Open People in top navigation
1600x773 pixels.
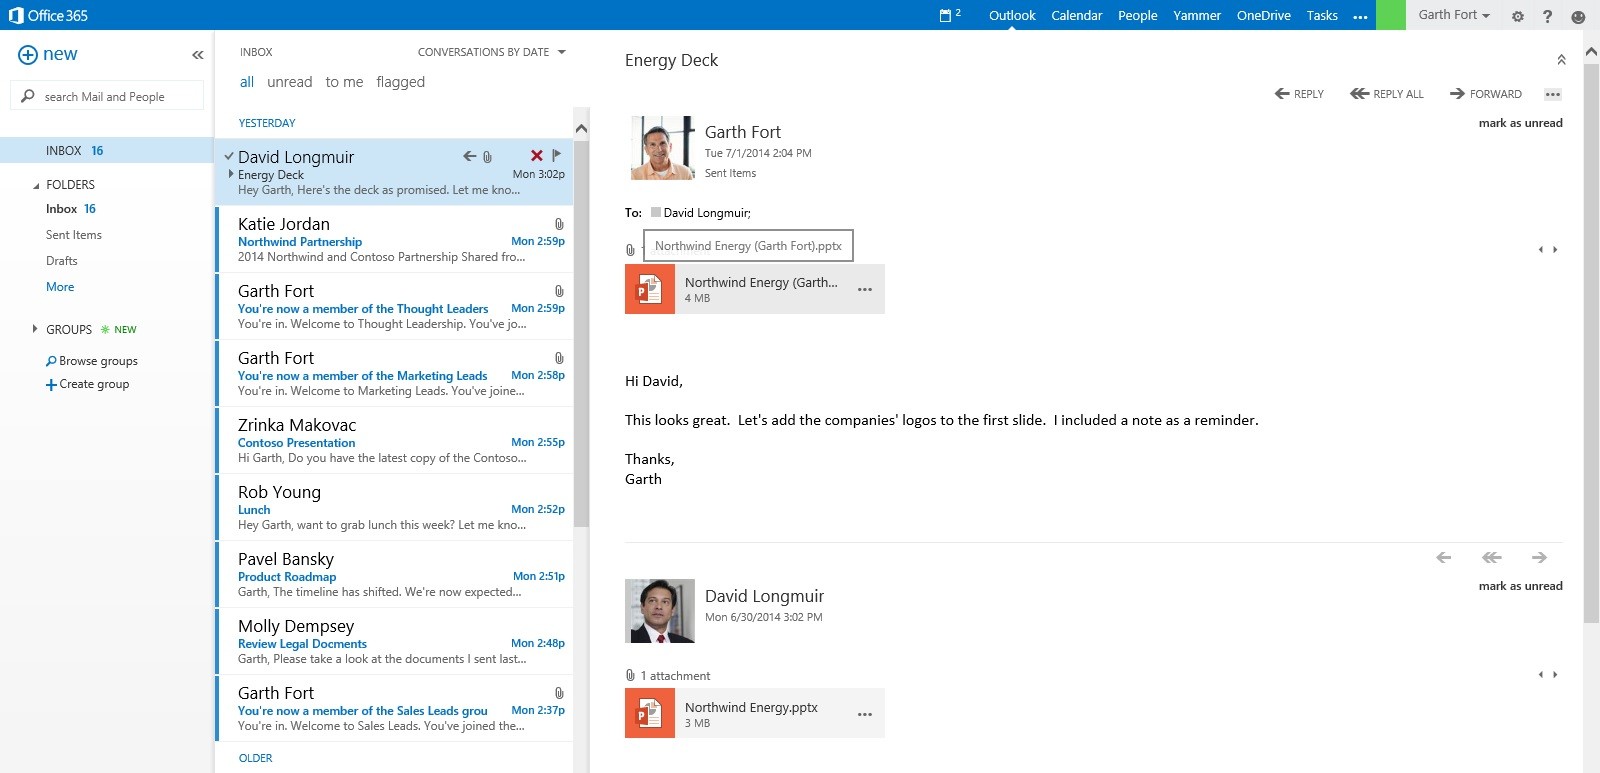pyautogui.click(x=1137, y=15)
